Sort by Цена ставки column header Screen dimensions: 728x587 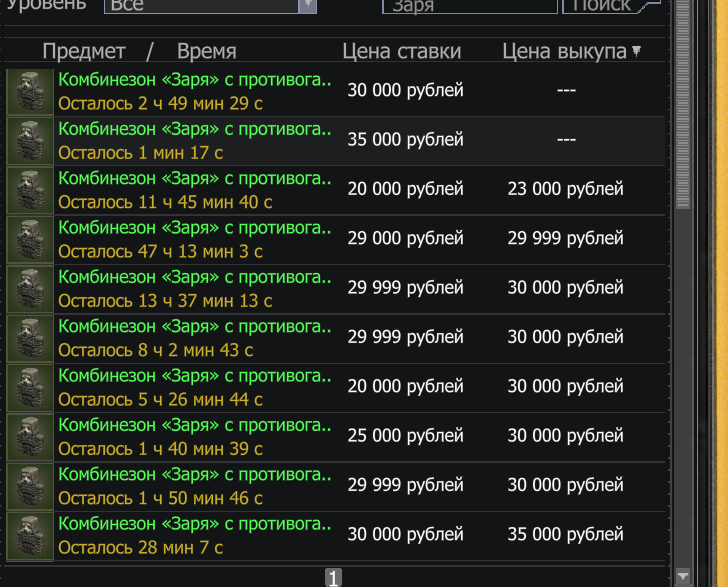coord(402,51)
